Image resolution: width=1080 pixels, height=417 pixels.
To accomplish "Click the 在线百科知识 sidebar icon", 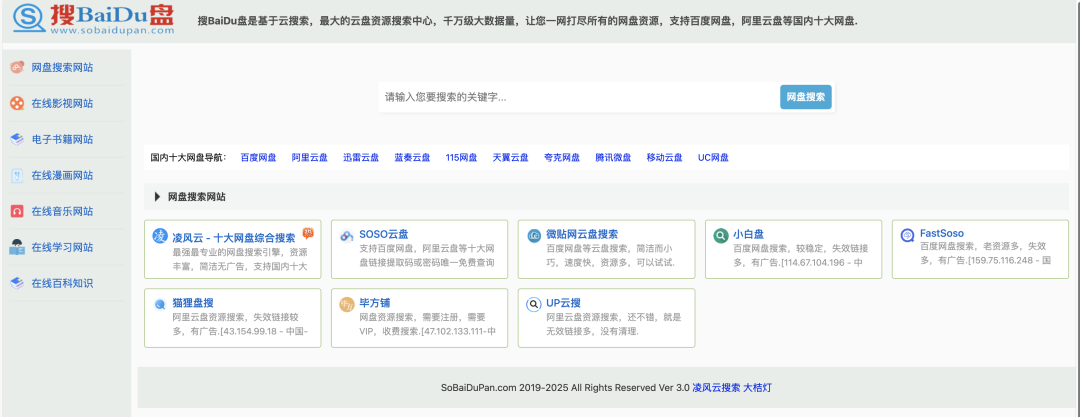I will 17,283.
